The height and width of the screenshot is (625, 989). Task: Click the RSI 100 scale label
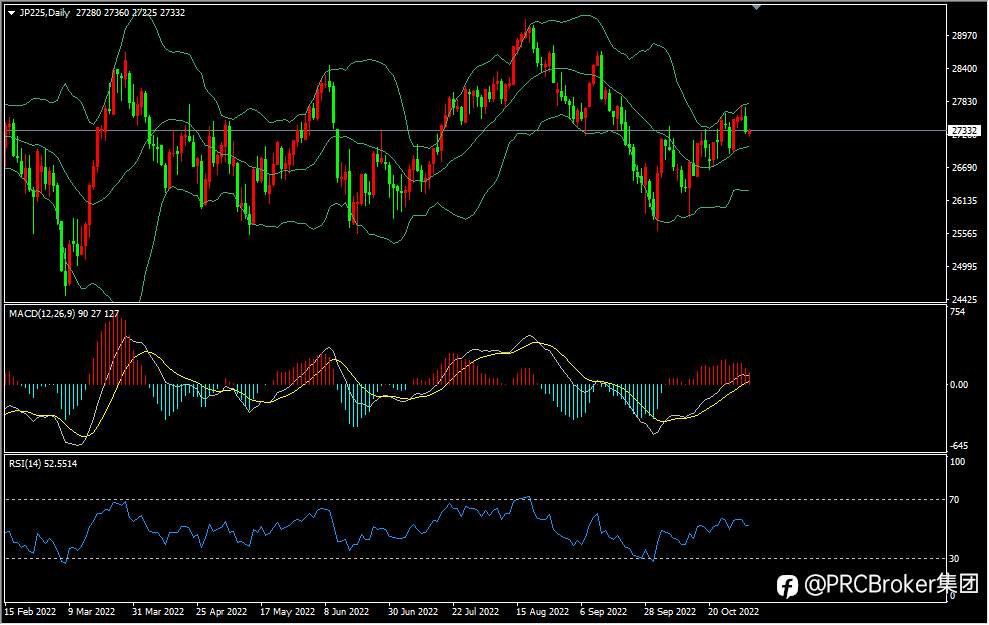[x=957, y=462]
